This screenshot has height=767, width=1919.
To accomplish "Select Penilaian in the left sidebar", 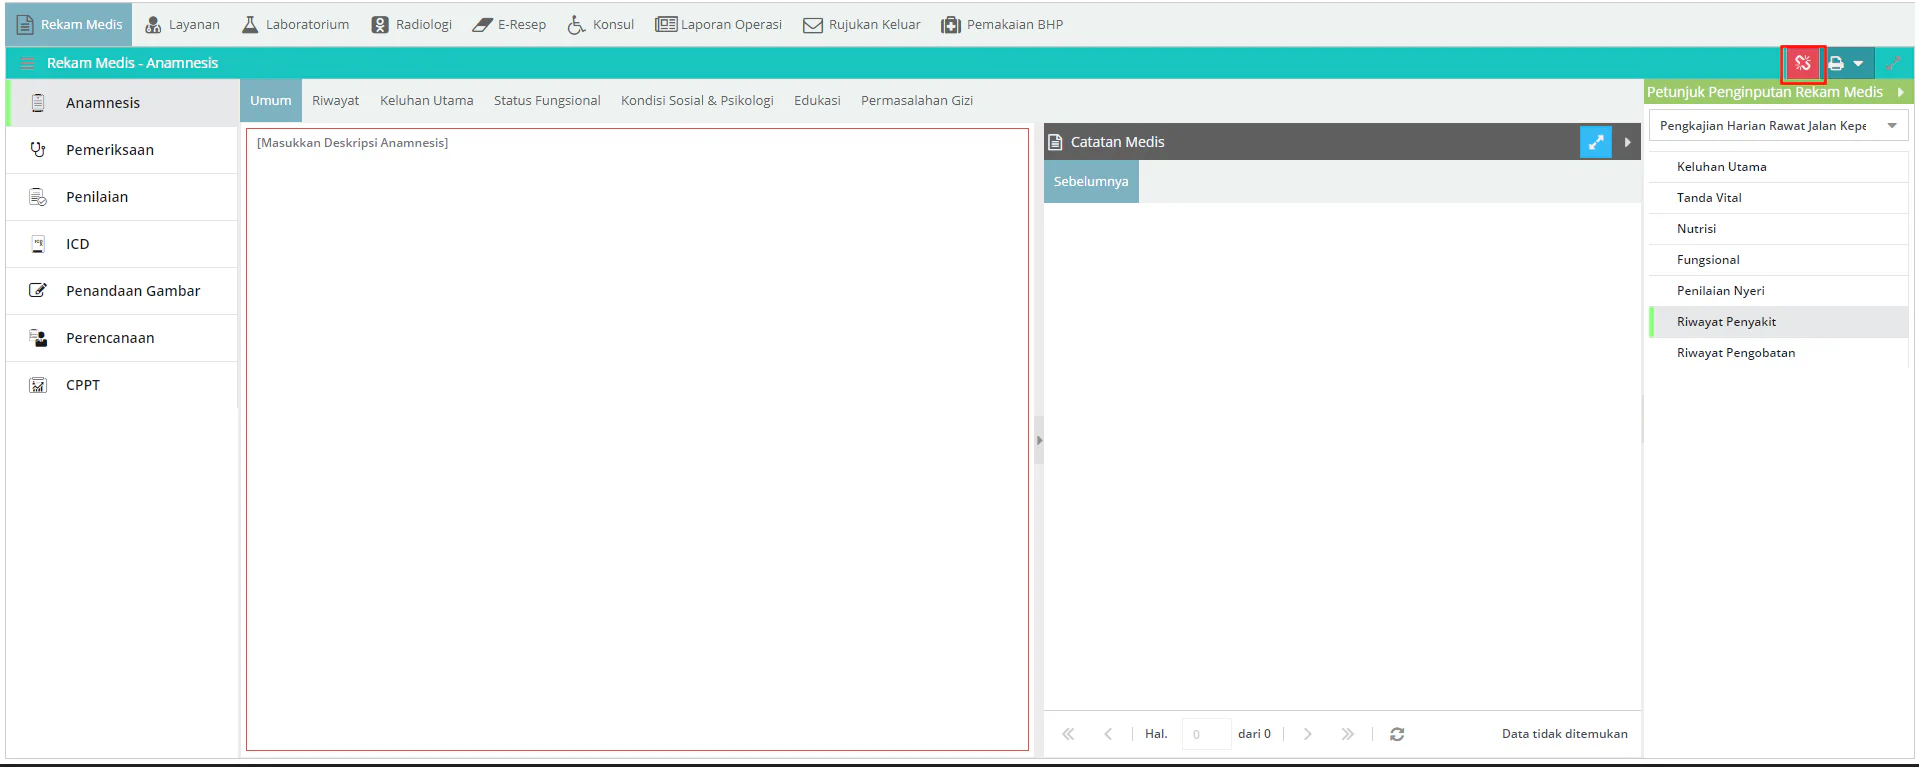I will tap(122, 197).
